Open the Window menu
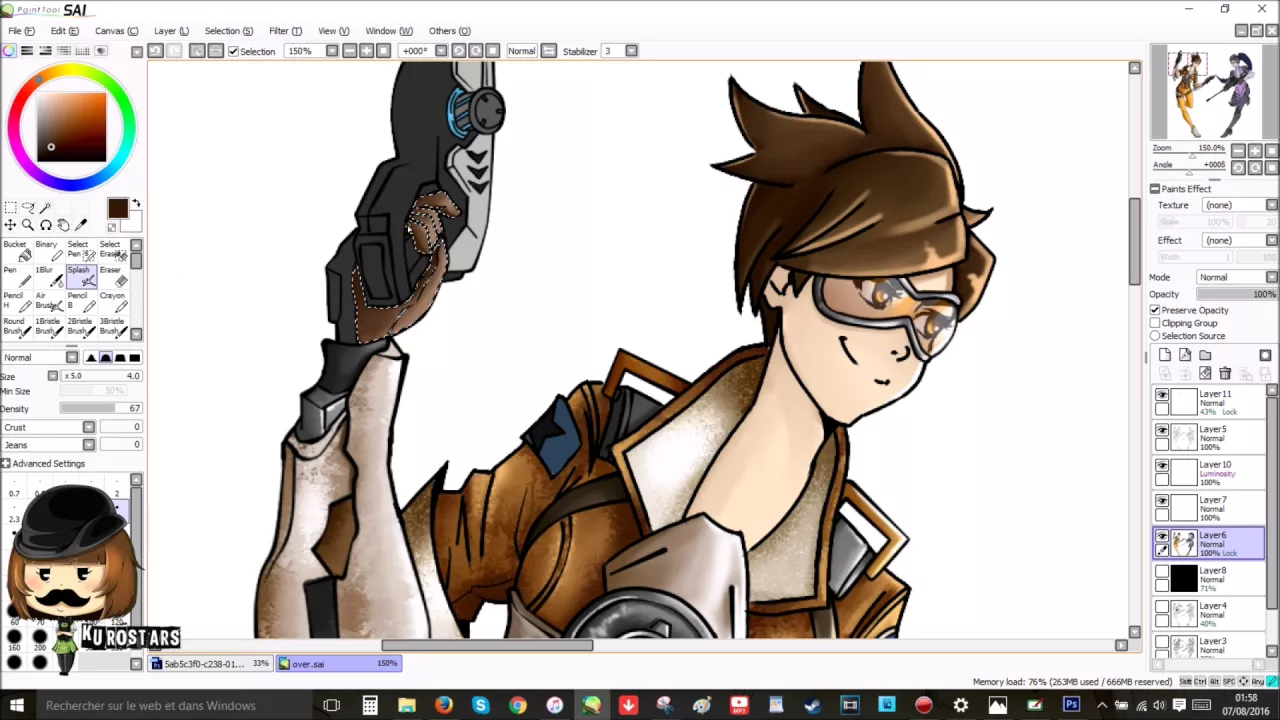 pos(389,31)
